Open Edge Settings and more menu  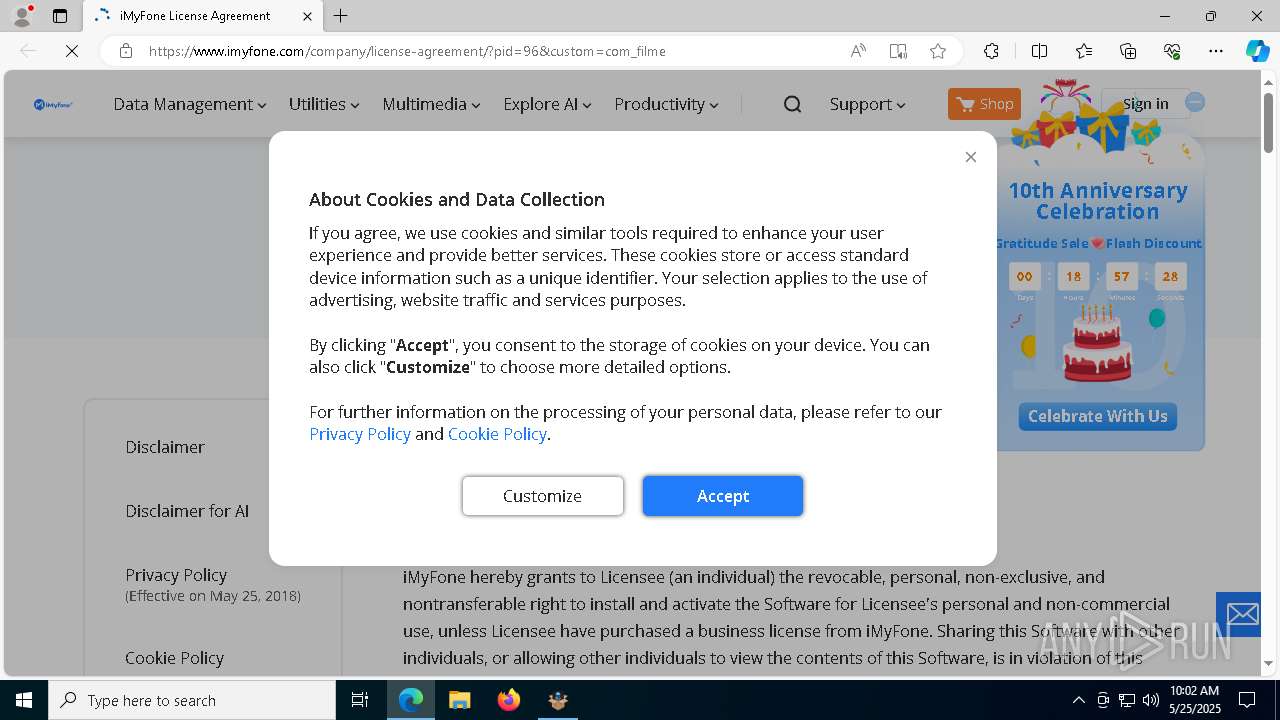[1216, 51]
